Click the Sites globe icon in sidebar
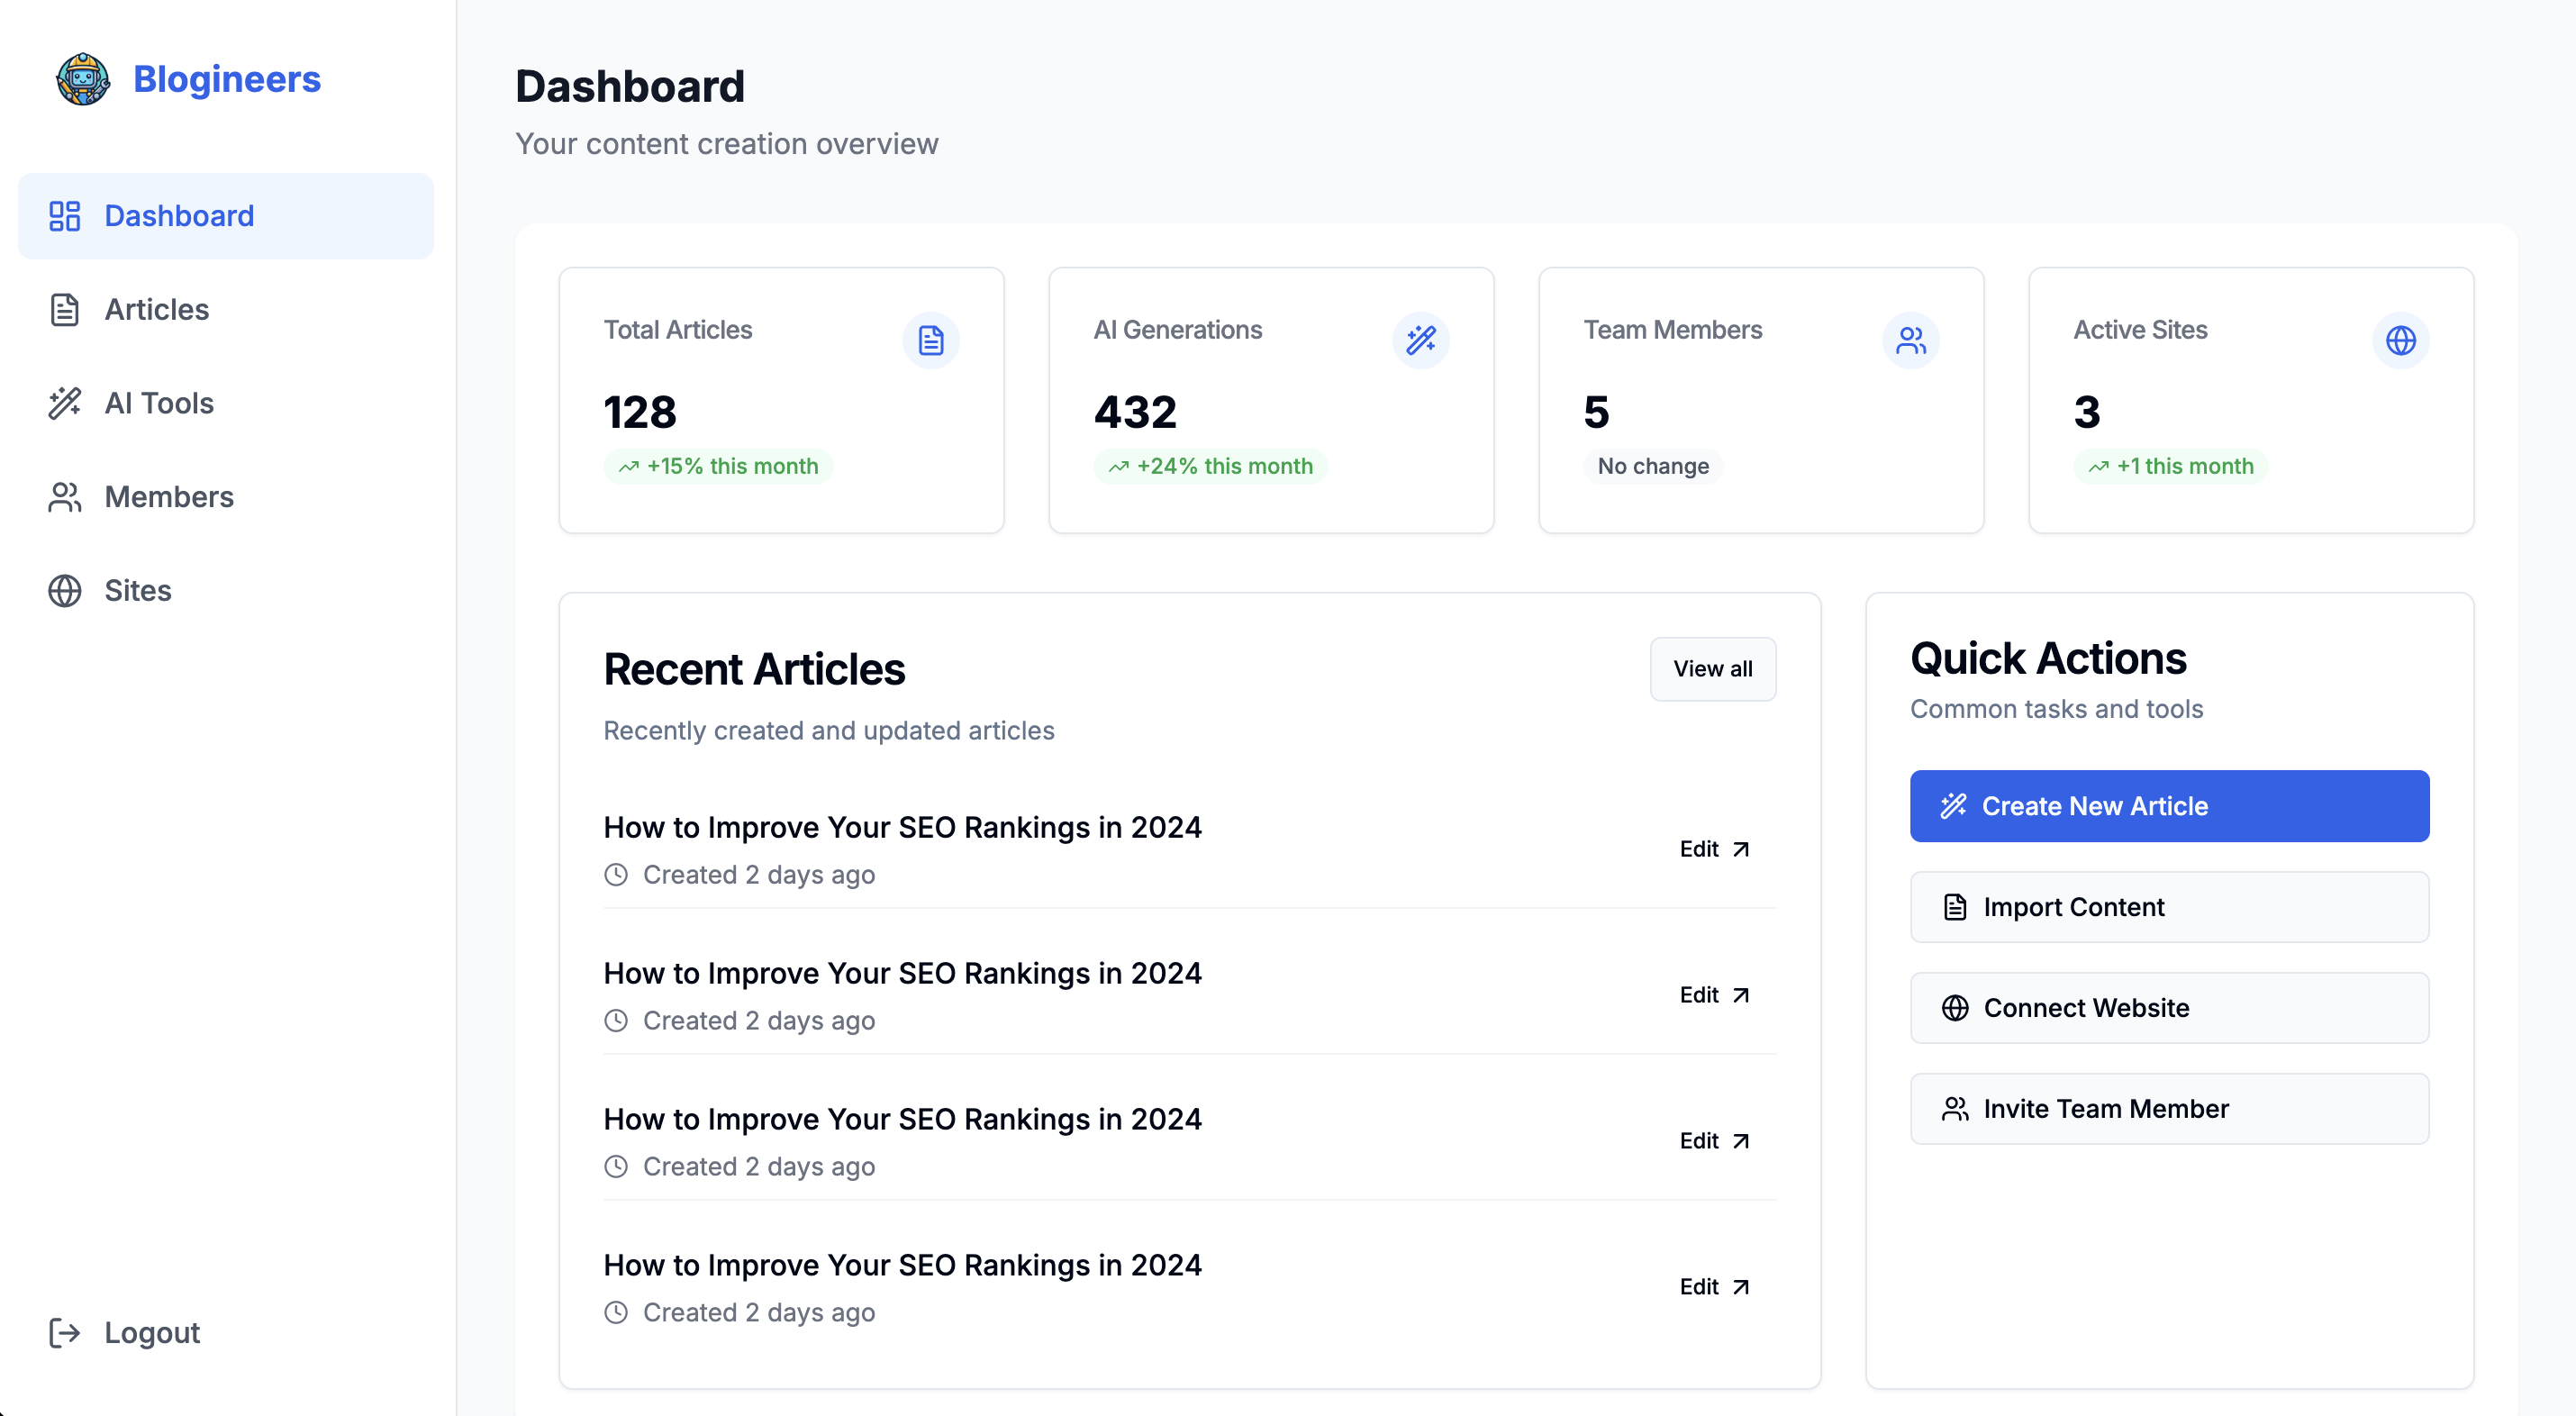The width and height of the screenshot is (2576, 1416). [x=65, y=591]
